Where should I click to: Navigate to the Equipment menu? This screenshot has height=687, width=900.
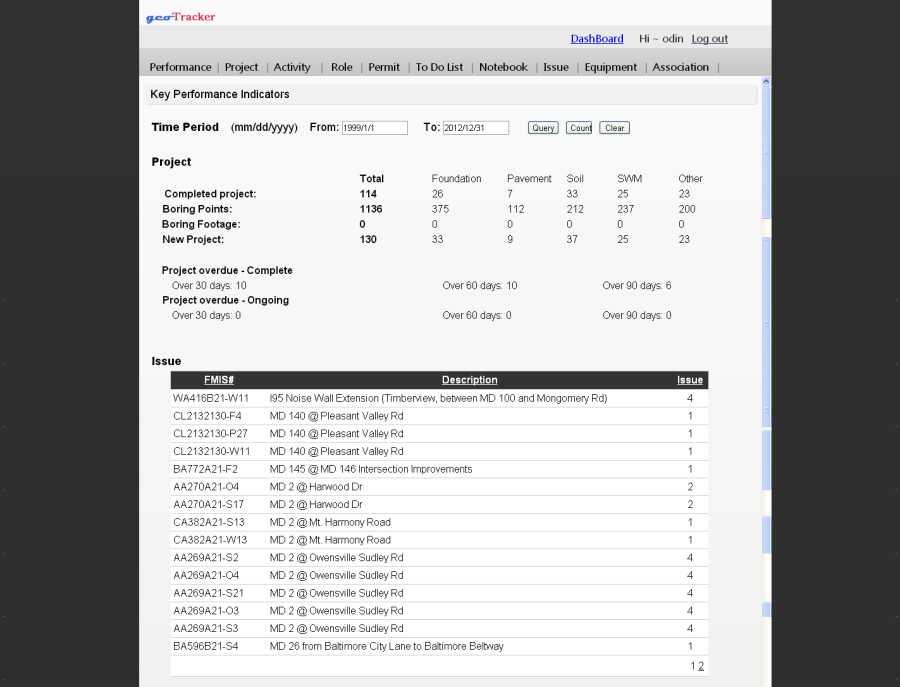(x=610, y=67)
